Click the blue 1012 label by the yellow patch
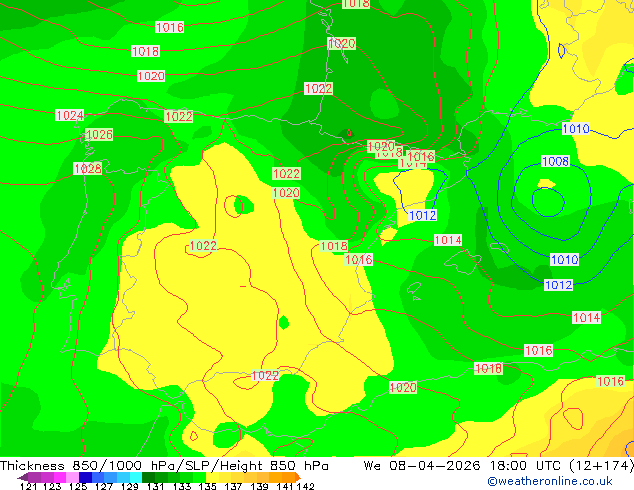This screenshot has width=634, height=490. coord(423,215)
